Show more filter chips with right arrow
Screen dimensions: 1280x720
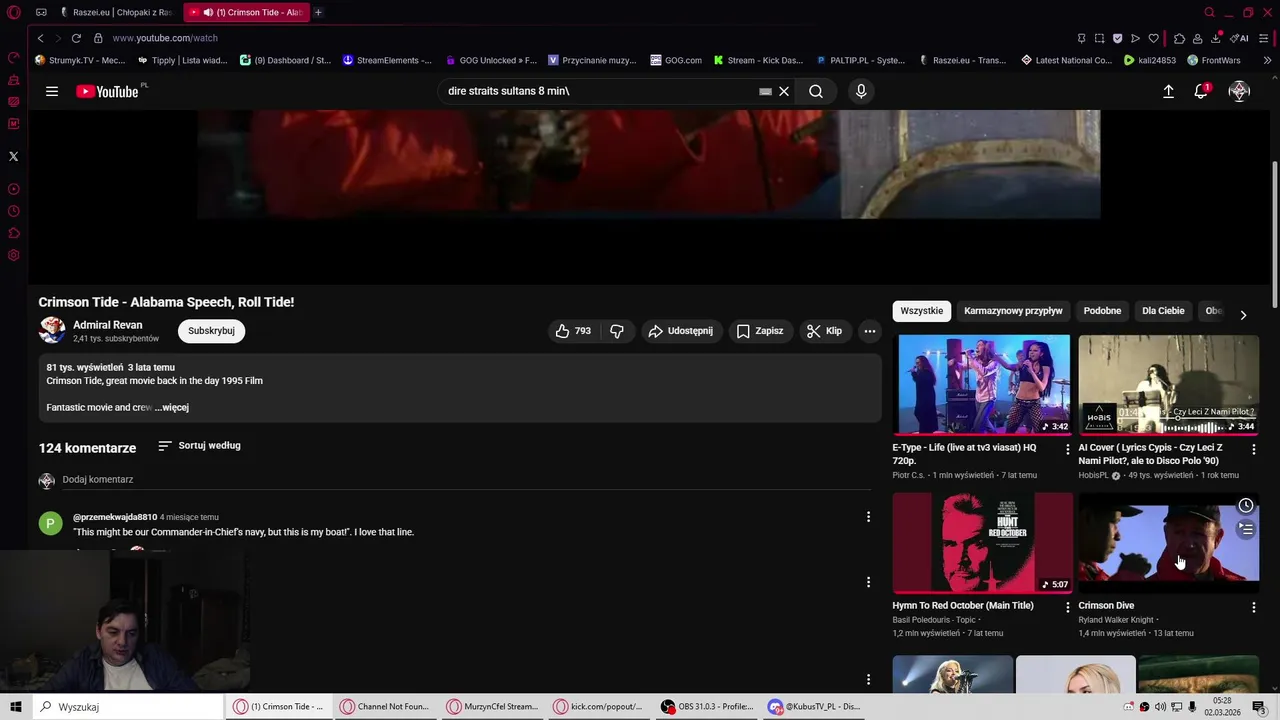pos(1243,315)
